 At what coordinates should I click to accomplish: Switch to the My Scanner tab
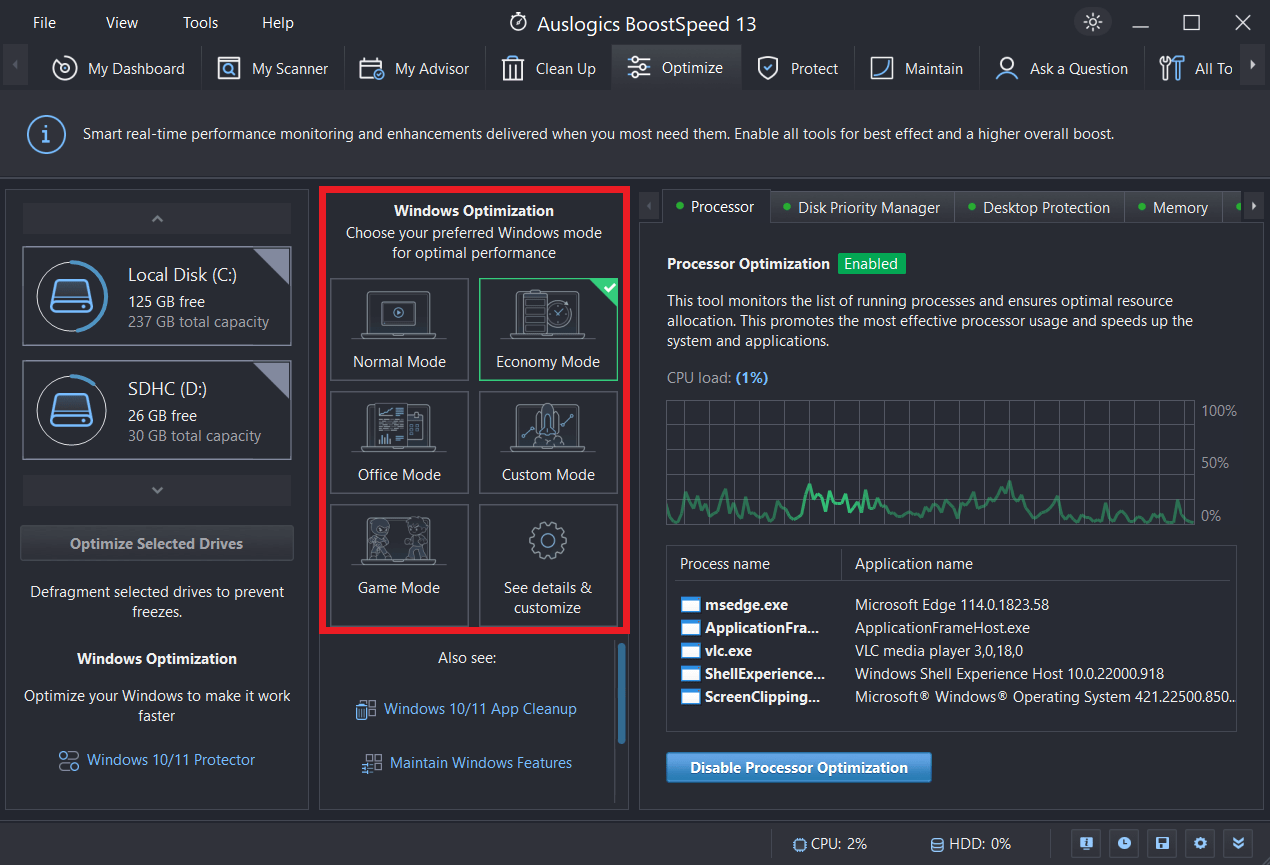(x=273, y=68)
